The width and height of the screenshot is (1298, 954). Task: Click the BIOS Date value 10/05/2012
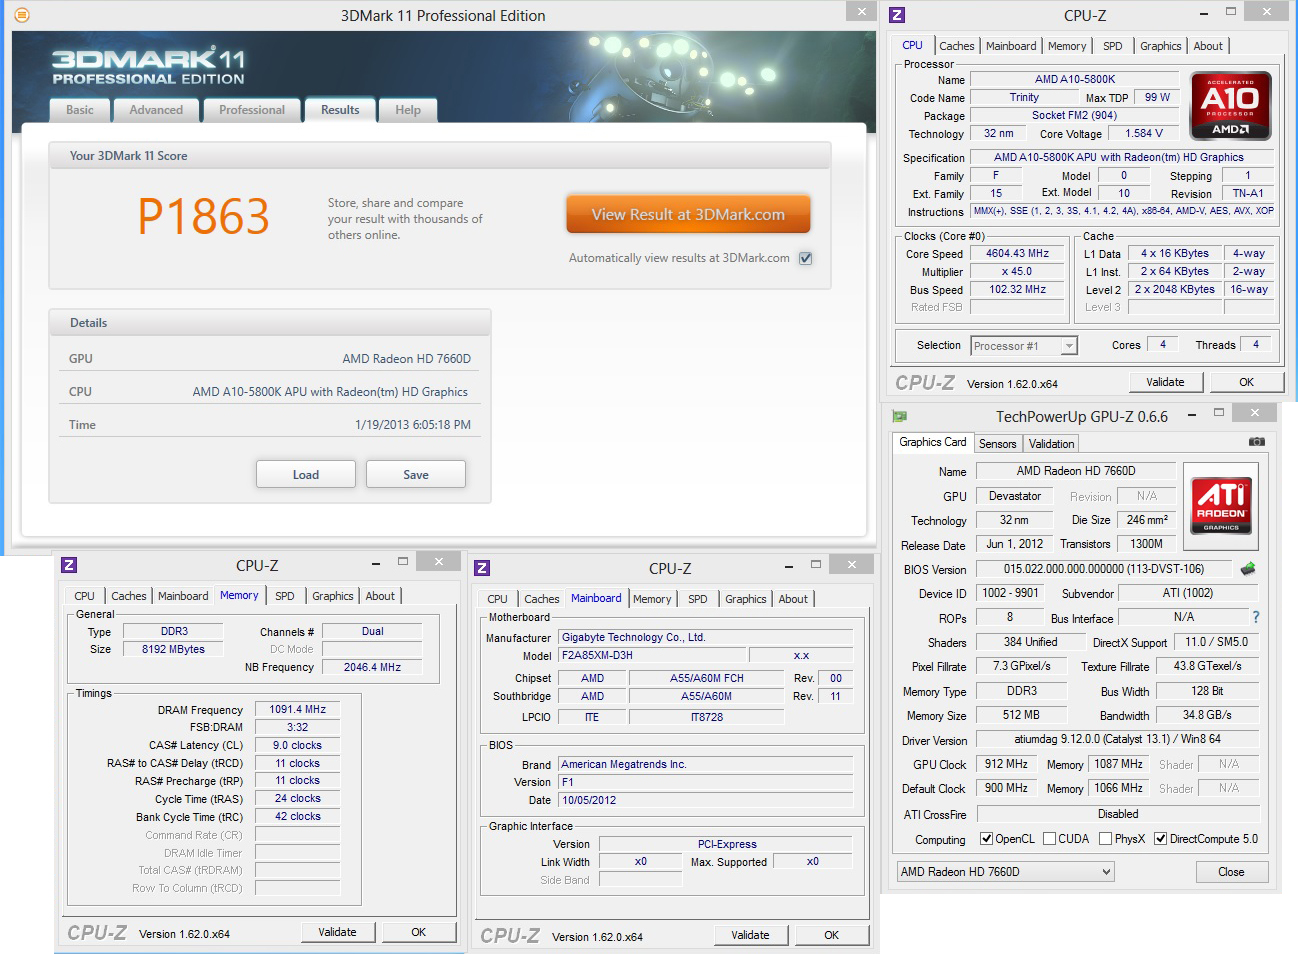pos(706,800)
